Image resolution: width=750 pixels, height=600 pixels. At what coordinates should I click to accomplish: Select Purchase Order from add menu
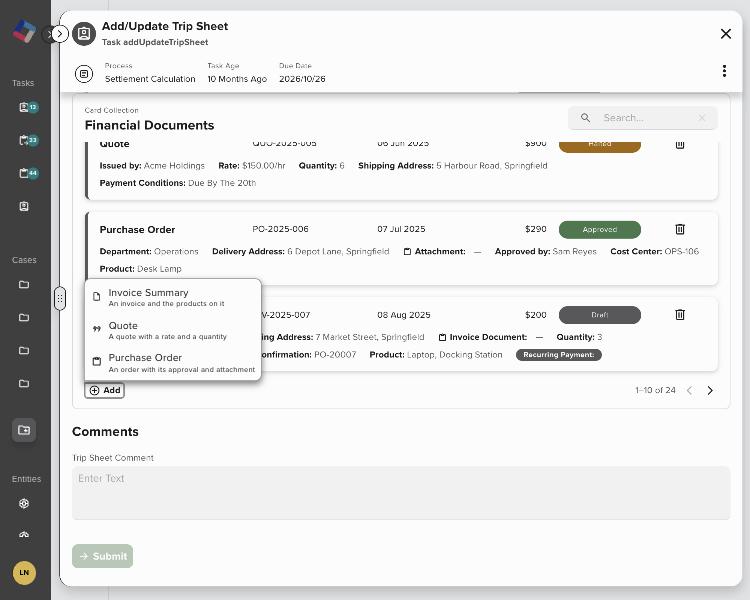pos(173,363)
